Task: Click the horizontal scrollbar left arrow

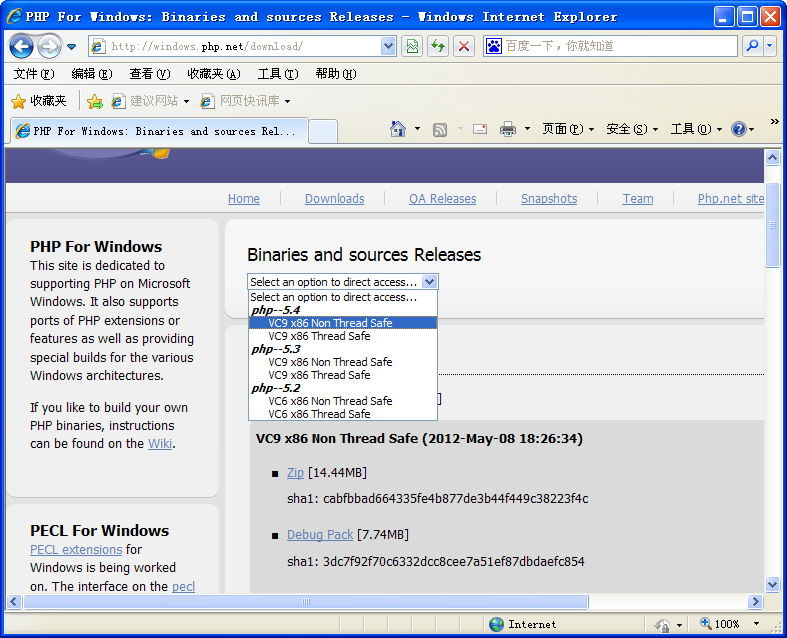Action: point(13,601)
